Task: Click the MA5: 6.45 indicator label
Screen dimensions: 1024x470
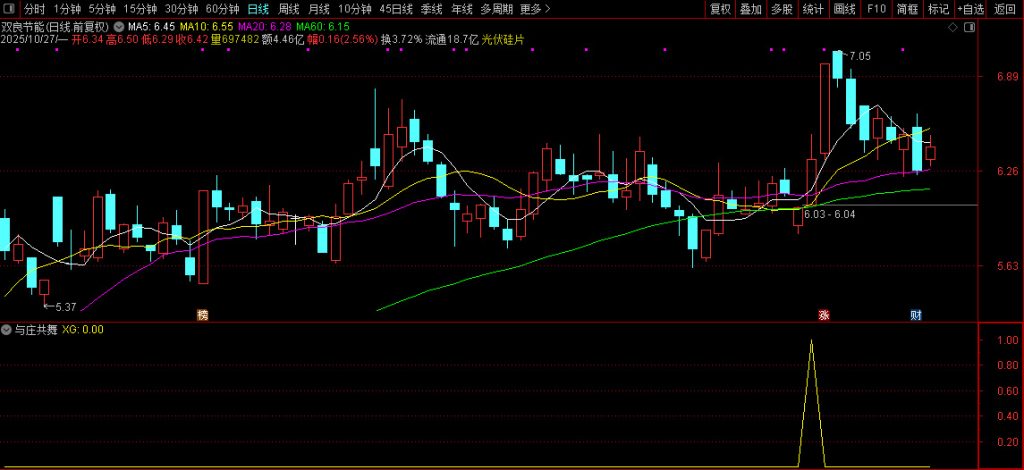Action: (x=151, y=27)
